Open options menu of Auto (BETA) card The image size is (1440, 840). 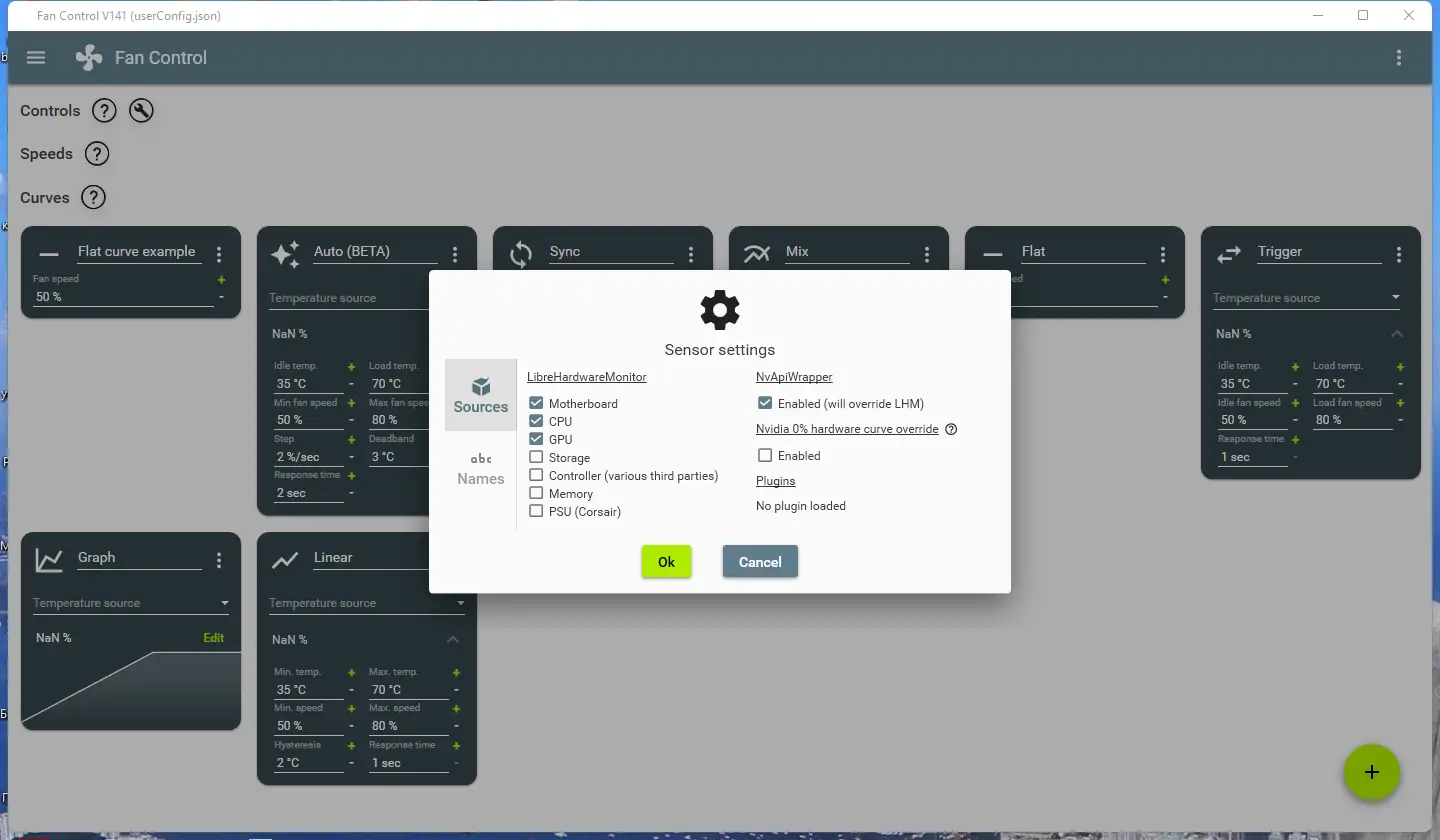coord(455,255)
